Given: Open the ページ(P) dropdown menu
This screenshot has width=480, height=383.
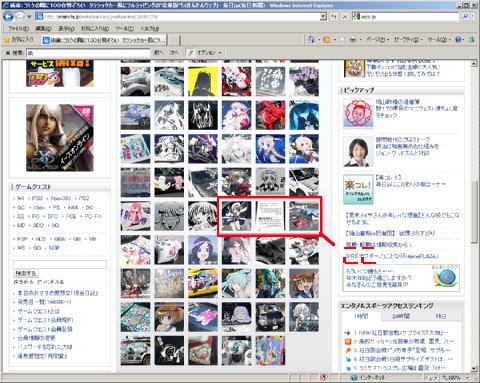Looking at the screenshot, I should pyautogui.click(x=377, y=40).
